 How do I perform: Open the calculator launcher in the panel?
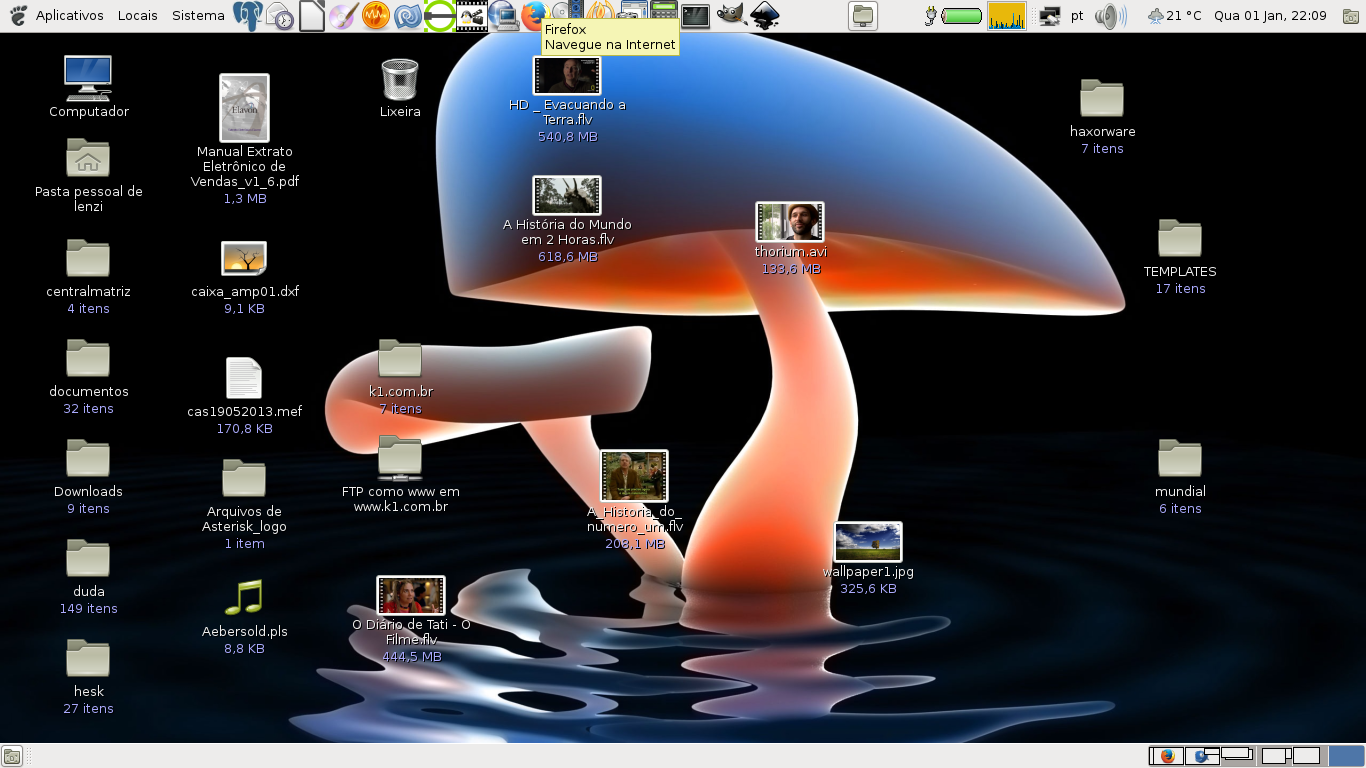pos(663,15)
